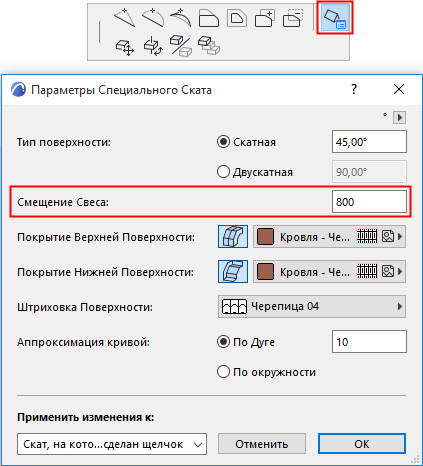
Task: Click bottom surface hatching pattern icon
Action: [367, 271]
